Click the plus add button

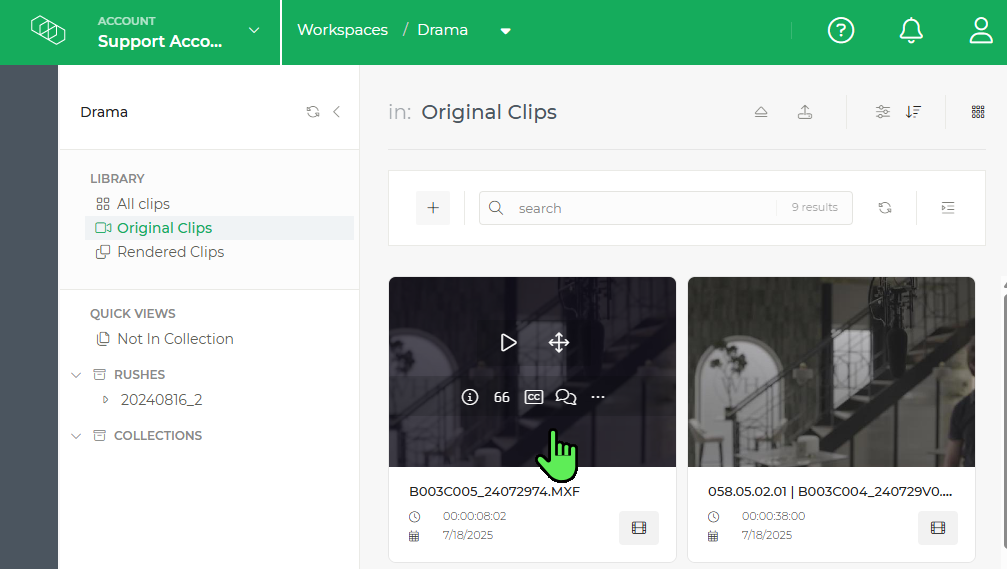coord(433,208)
